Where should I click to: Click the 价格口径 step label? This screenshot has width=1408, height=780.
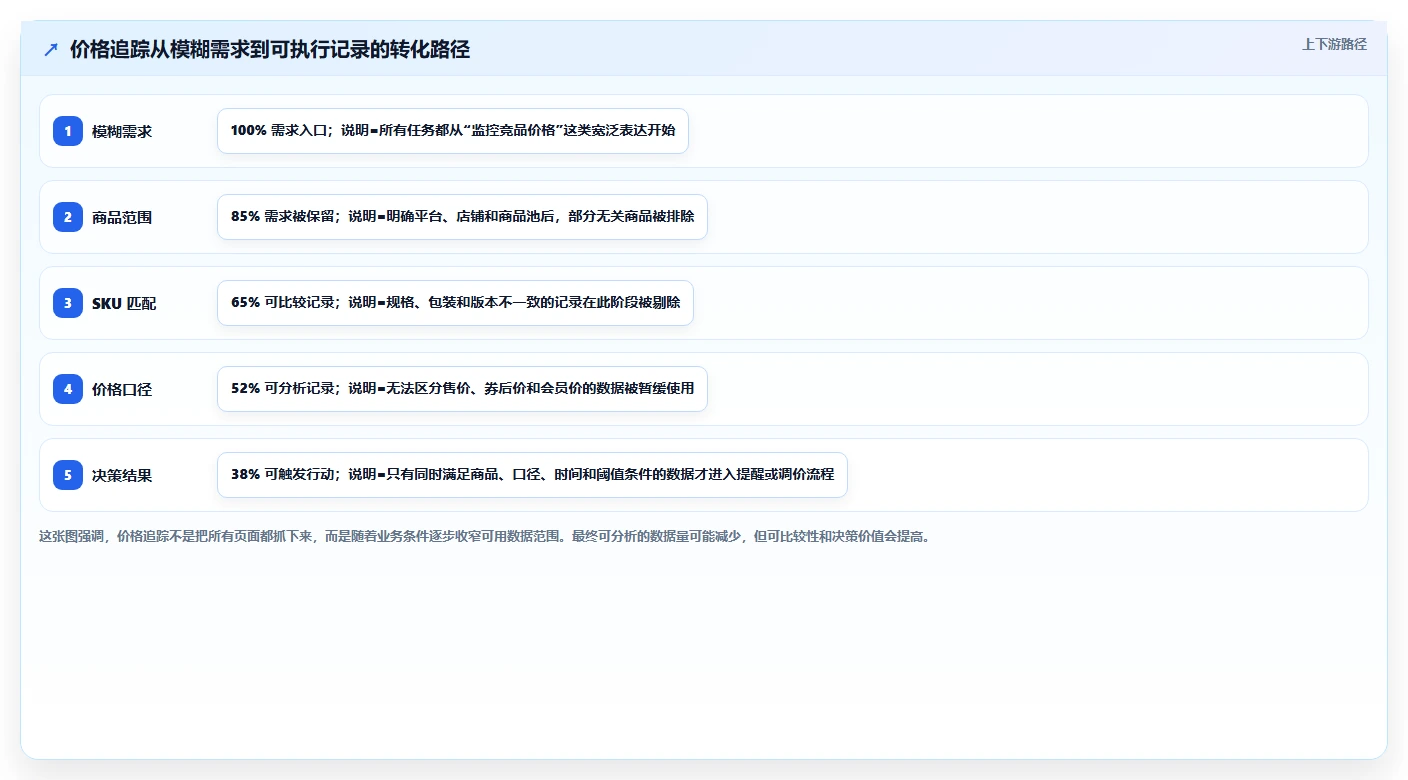(122, 389)
